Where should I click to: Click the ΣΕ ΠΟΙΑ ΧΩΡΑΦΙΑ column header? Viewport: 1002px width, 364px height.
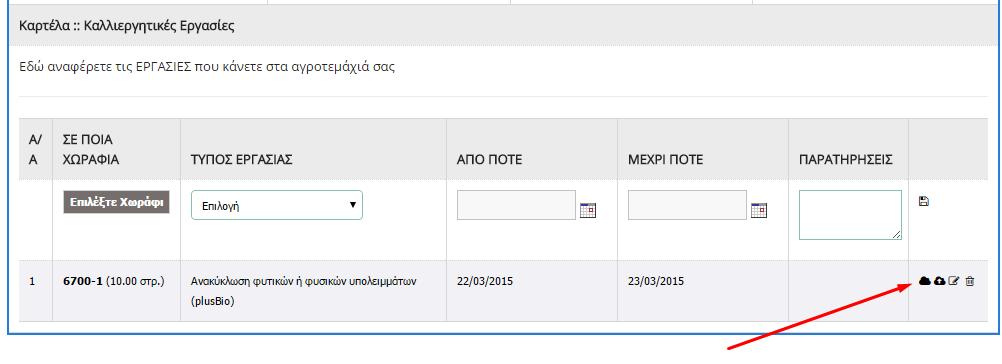tap(91, 149)
